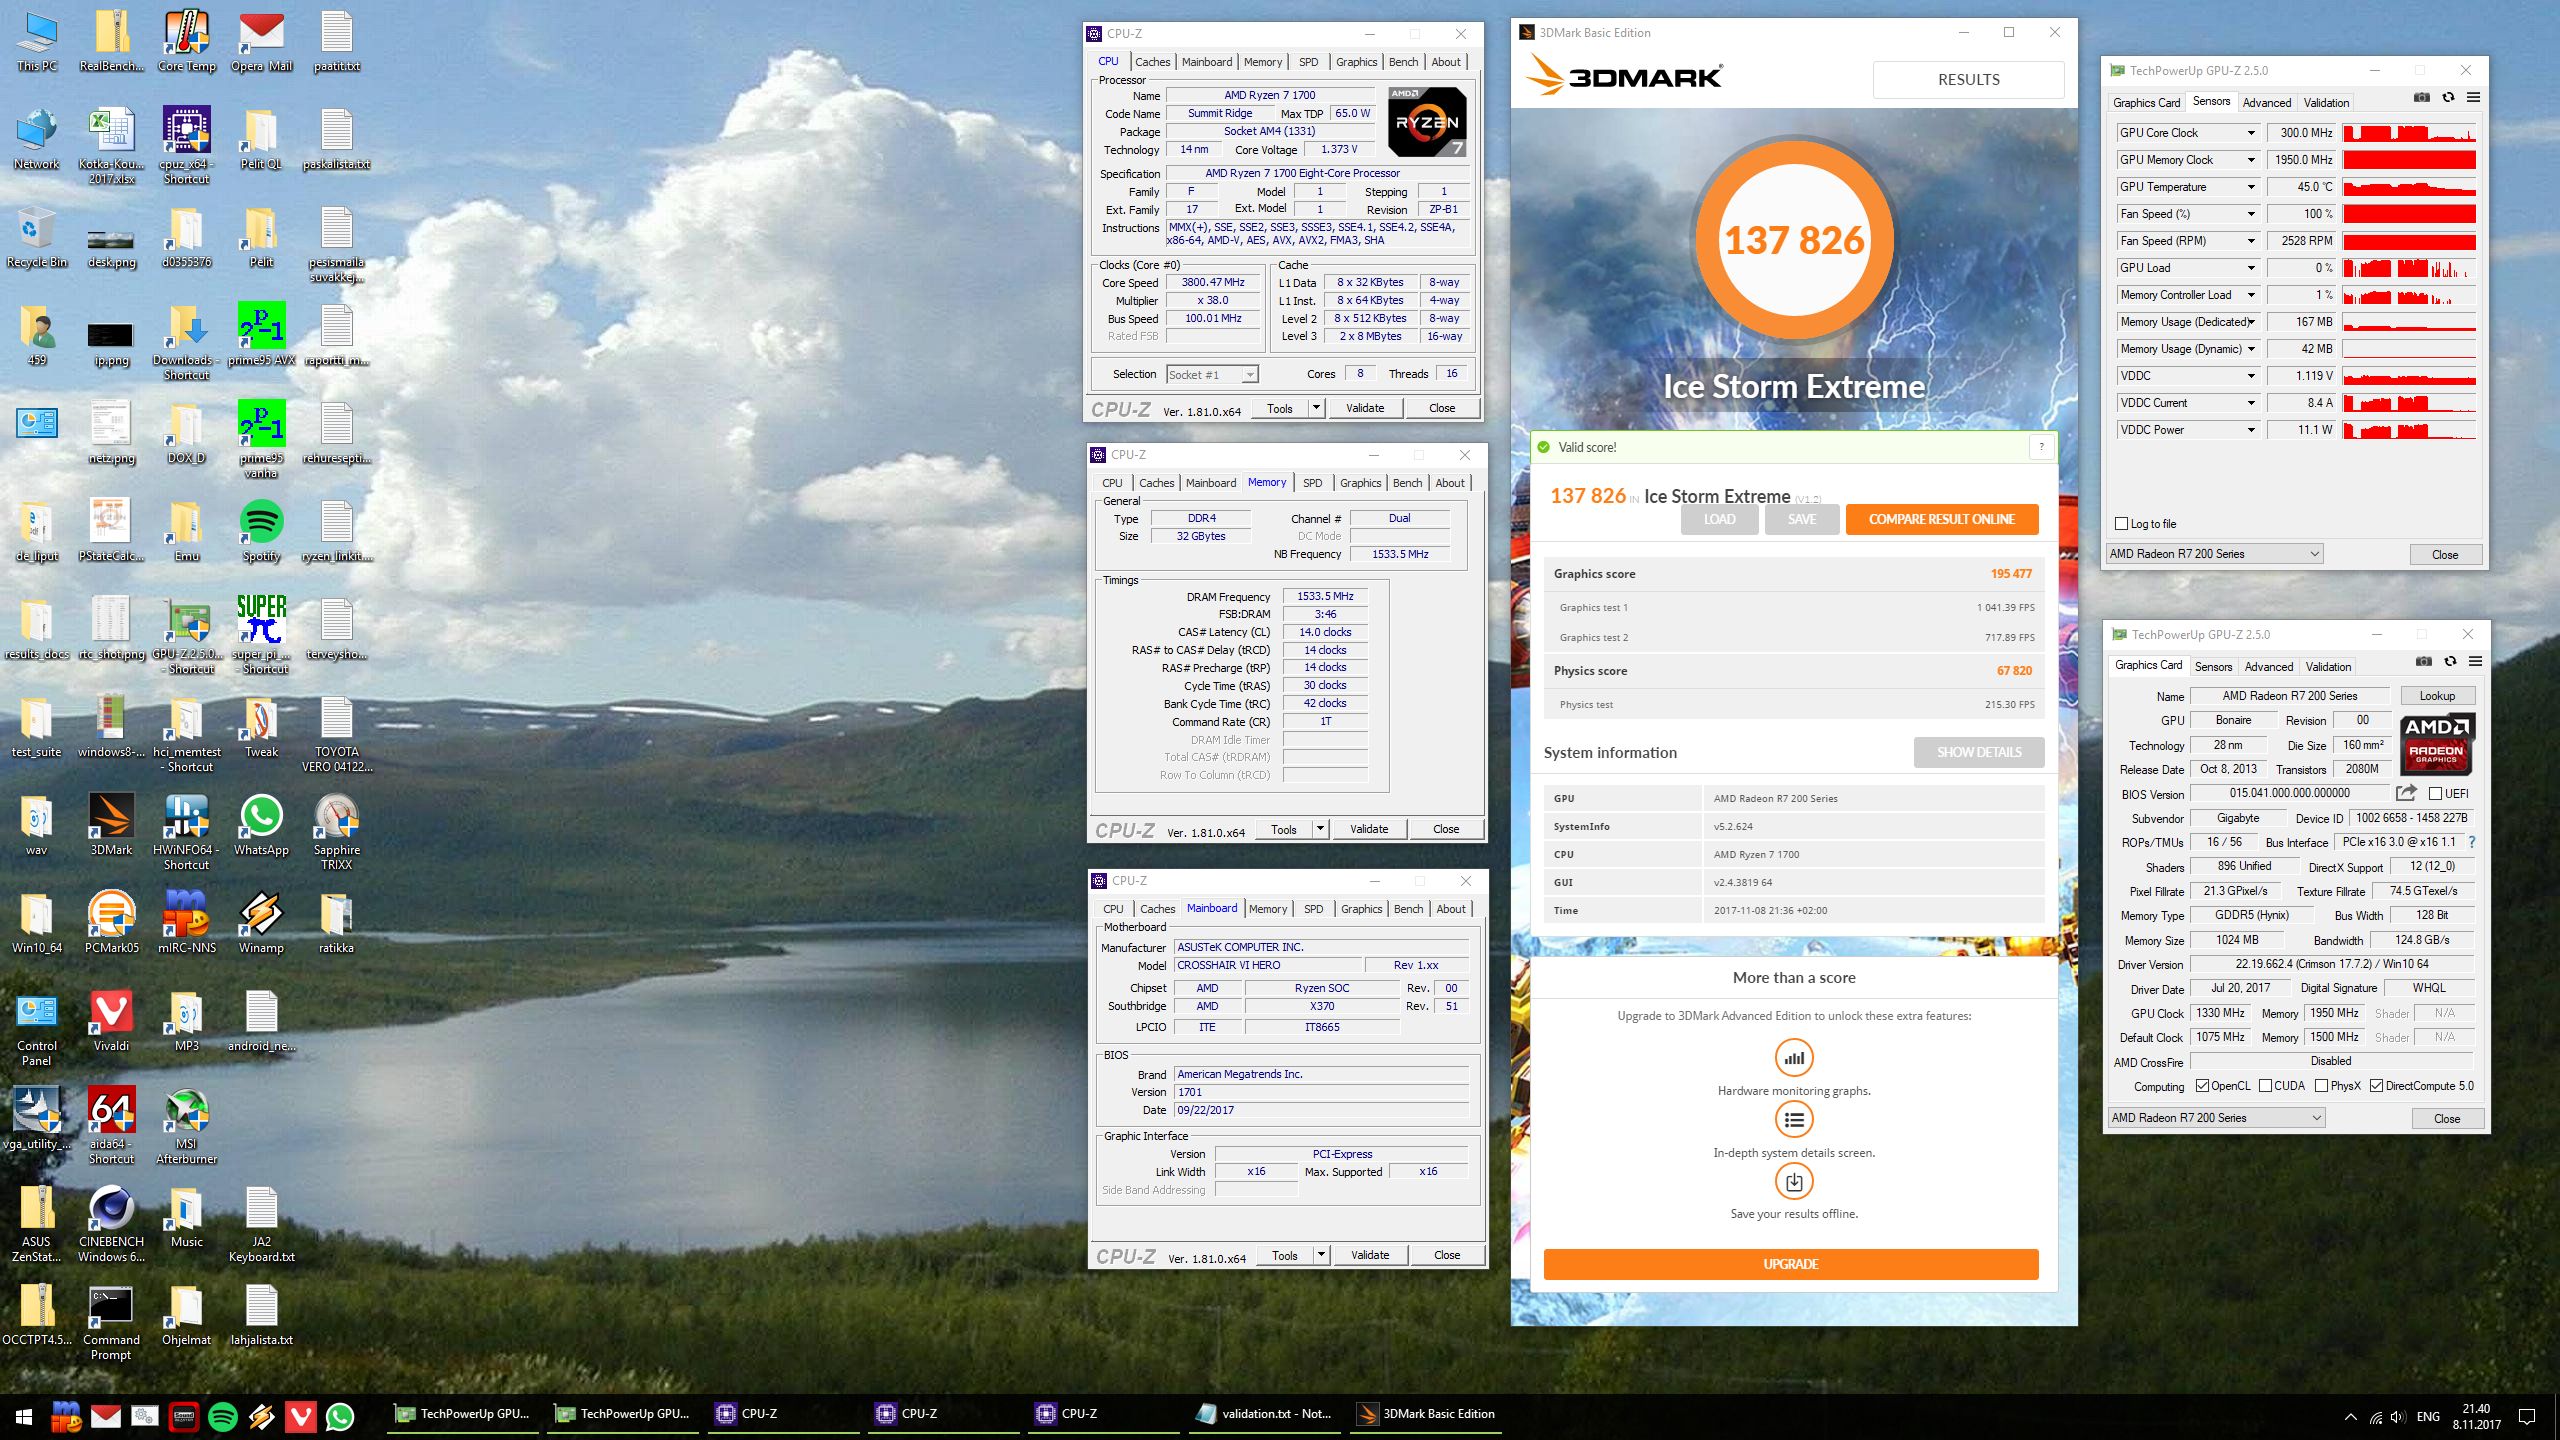Click the system clock in the taskbar
The image size is (2560, 1440).
pyautogui.click(x=2476, y=1416)
